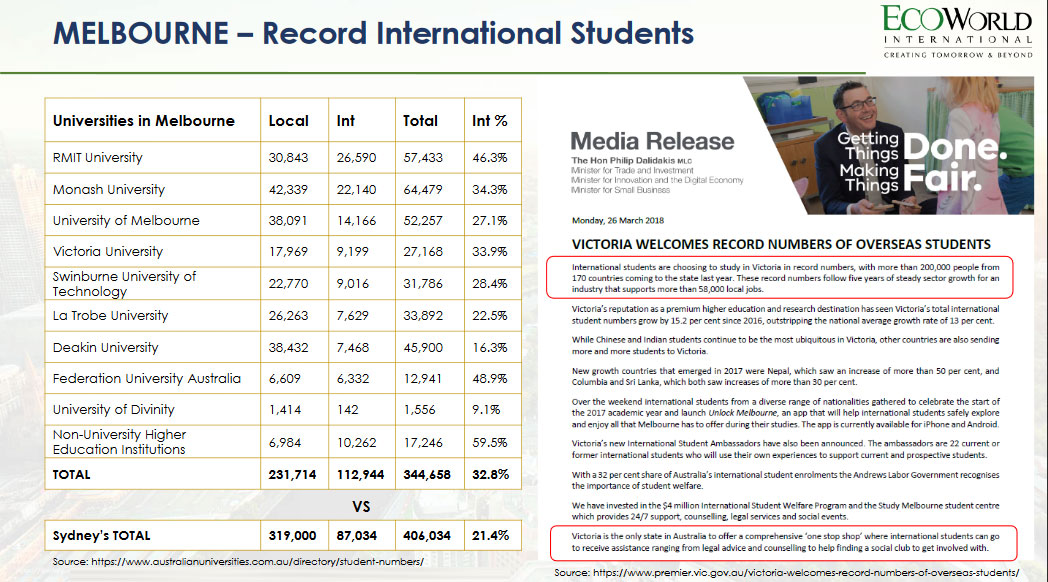Click Victoria University's percentage 33.9%
The image size is (1048, 582).
pyautogui.click(x=490, y=252)
